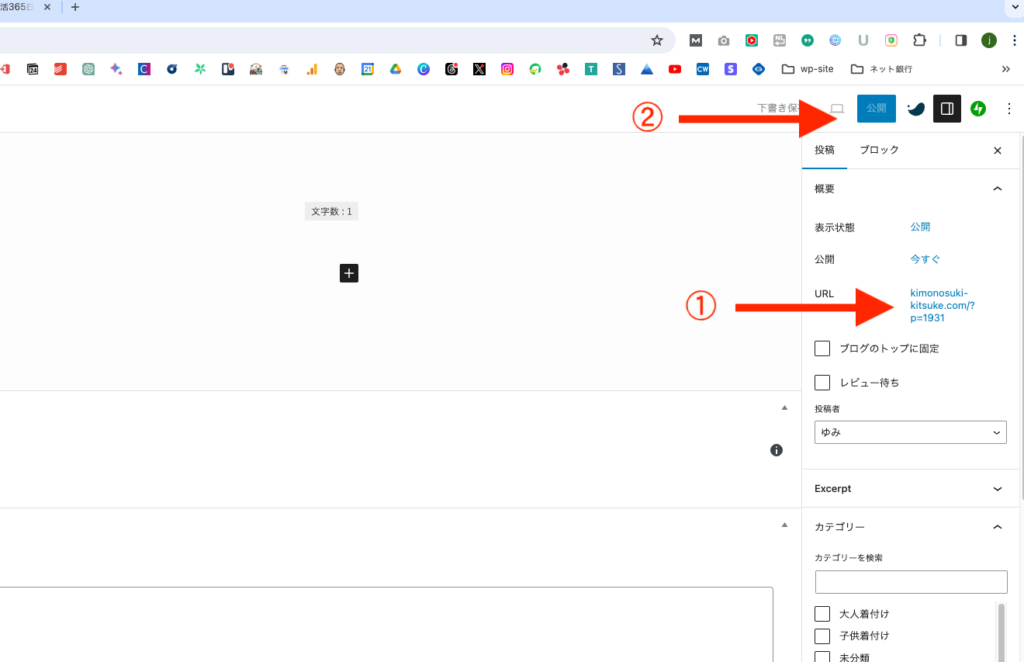Check ブログのトップに固定 checkbox
The height and width of the screenshot is (662, 1024).
click(x=823, y=349)
